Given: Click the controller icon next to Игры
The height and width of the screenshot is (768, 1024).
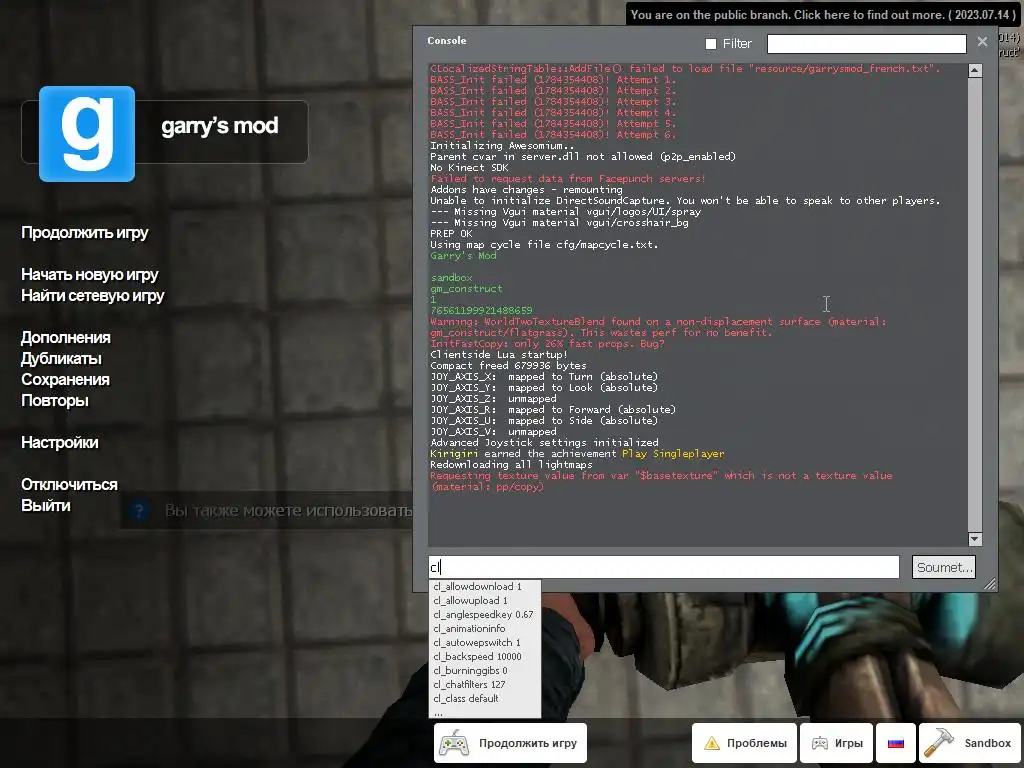Looking at the screenshot, I should (820, 743).
